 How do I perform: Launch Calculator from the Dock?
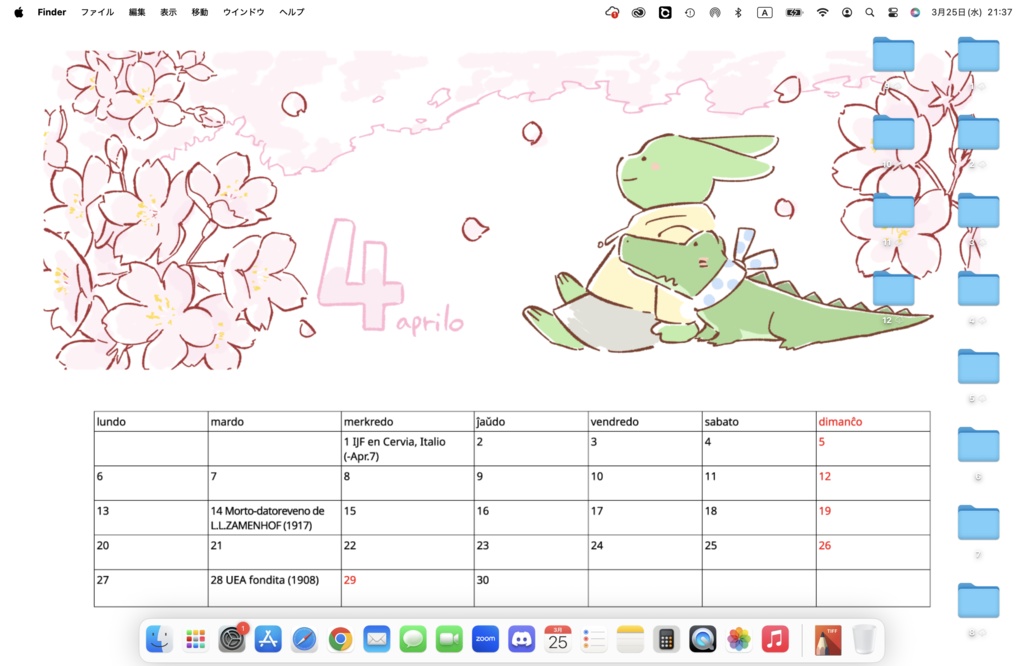667,639
